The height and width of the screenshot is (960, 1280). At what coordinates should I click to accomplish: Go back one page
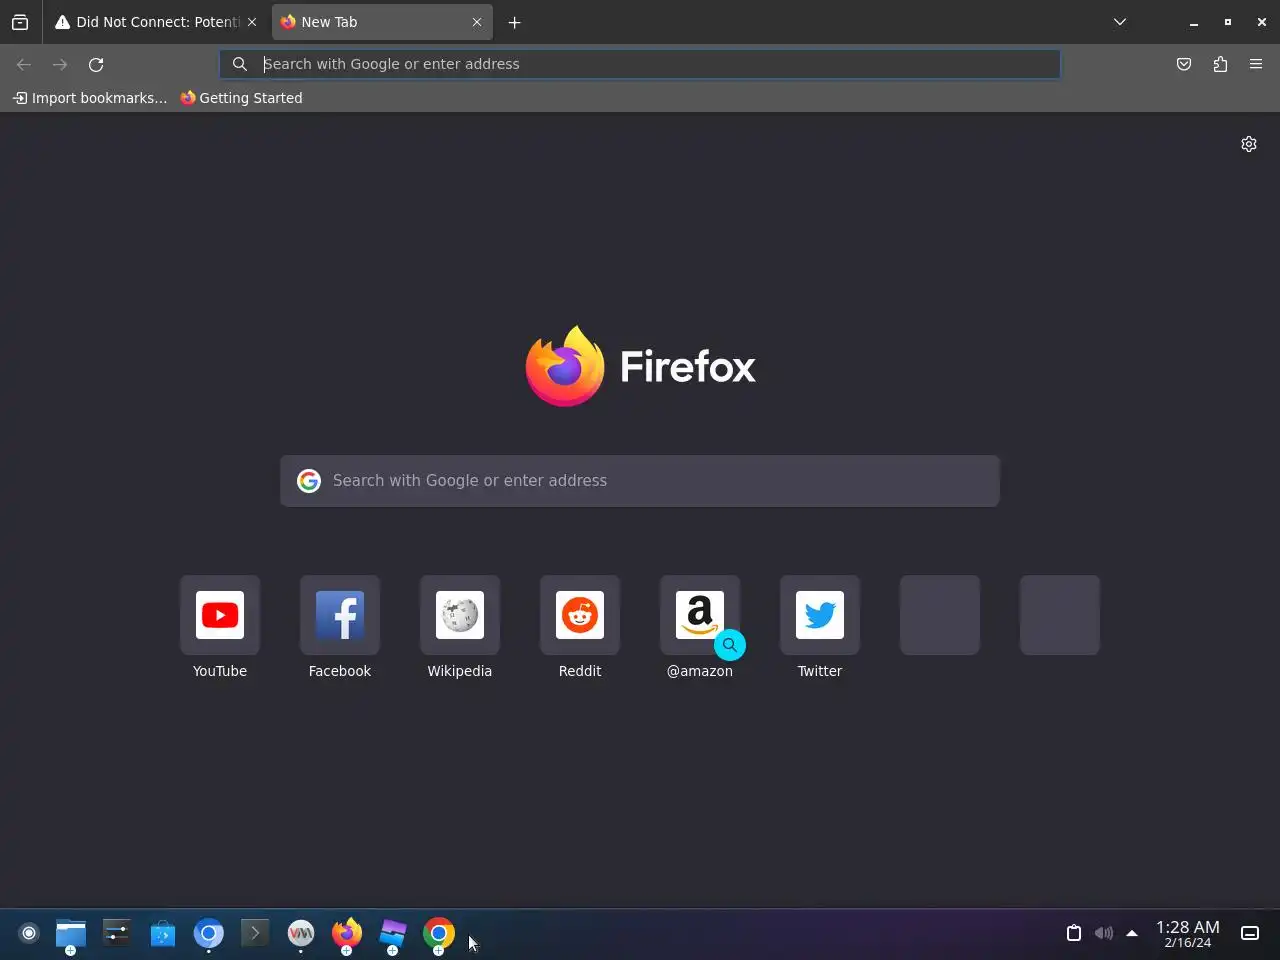24,64
